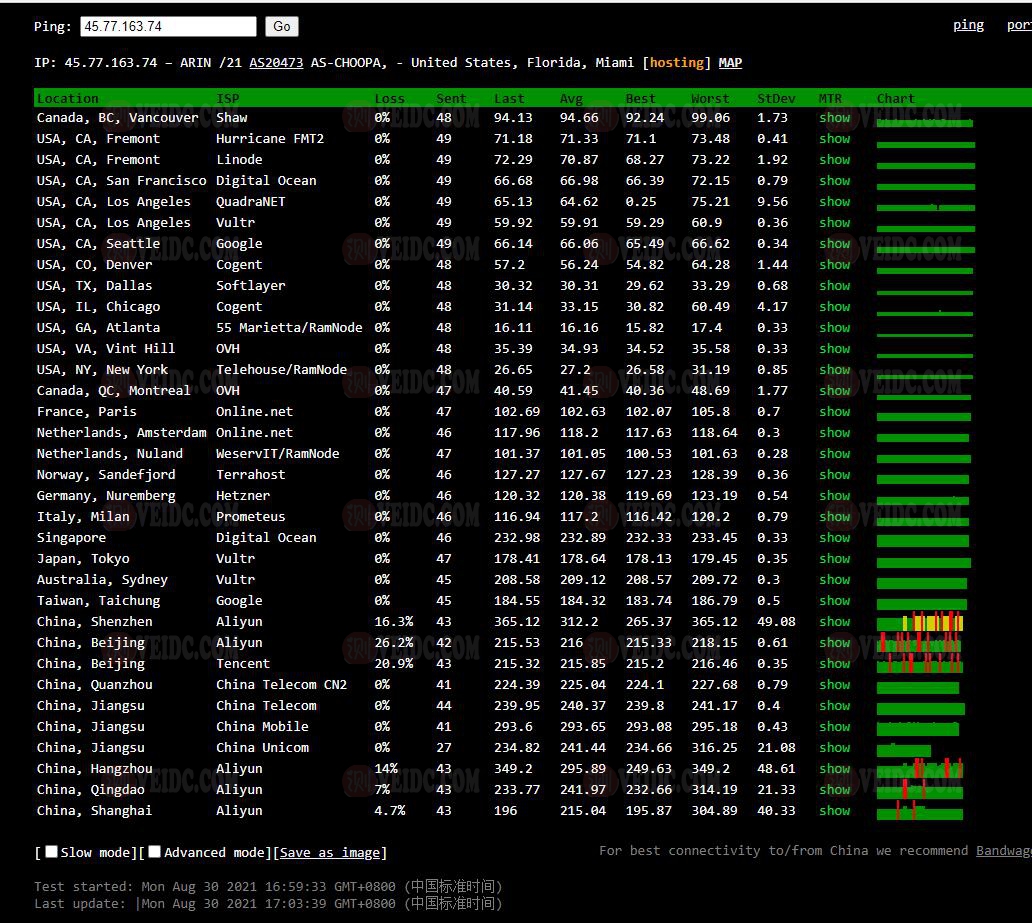
Task: Open the AS20473 link
Action: coord(276,62)
